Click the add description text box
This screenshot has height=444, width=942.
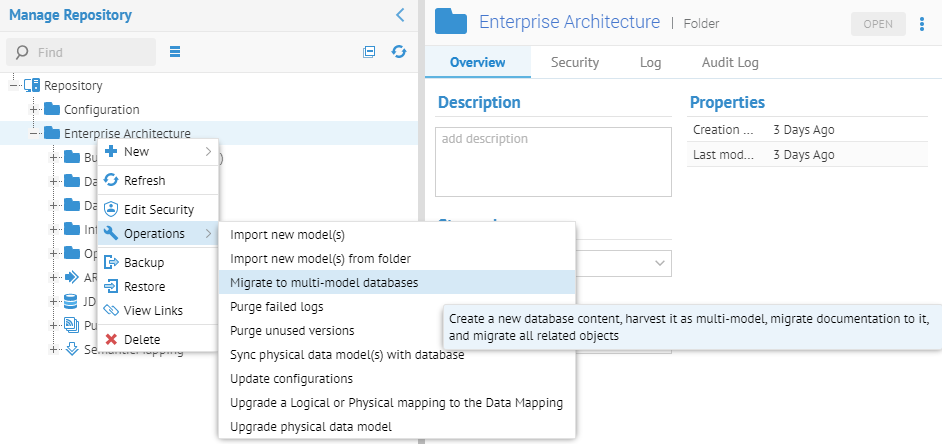[553, 161]
